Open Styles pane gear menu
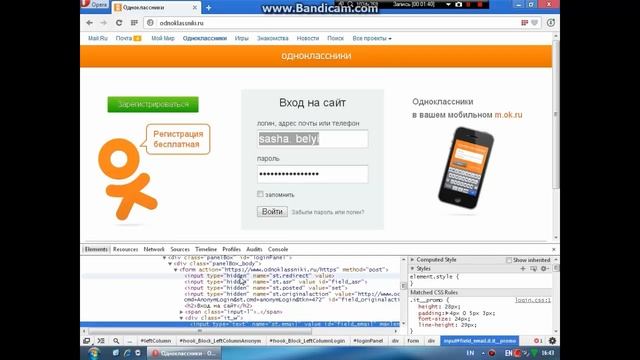 (544, 269)
